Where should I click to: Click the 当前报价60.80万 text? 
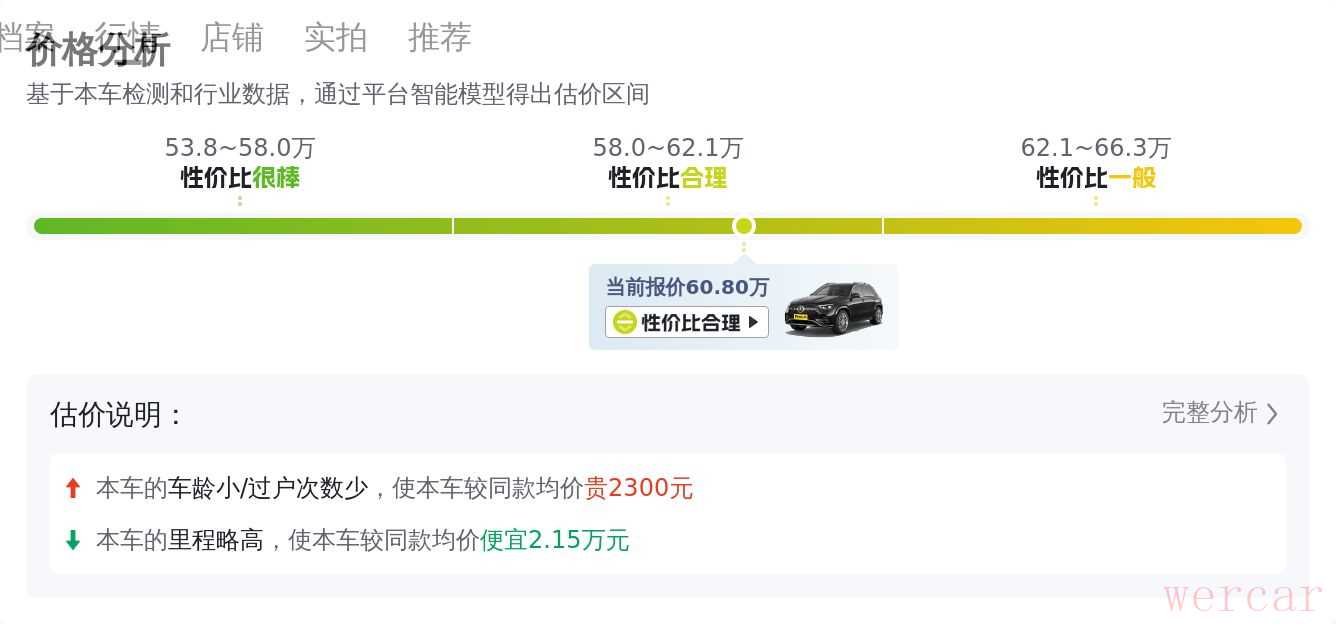click(x=687, y=287)
